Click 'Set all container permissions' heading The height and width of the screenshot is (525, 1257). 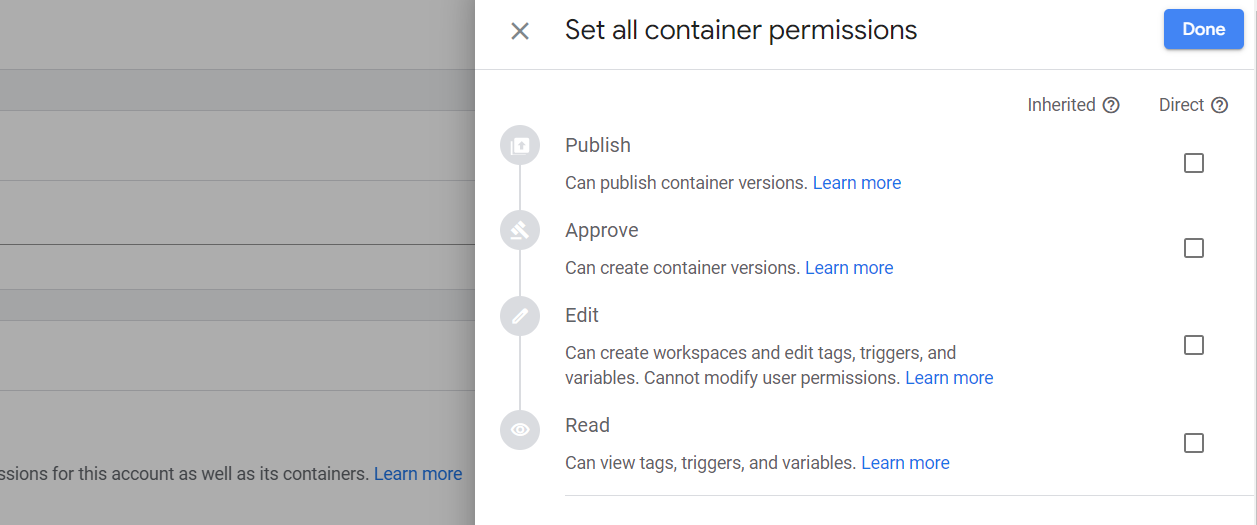point(741,30)
